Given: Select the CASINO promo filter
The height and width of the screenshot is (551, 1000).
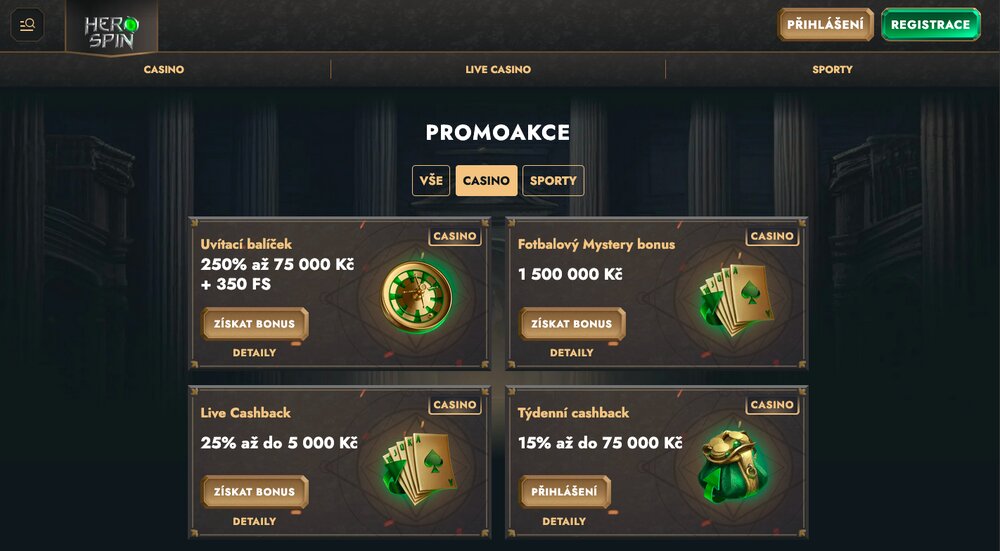Looking at the screenshot, I should pyautogui.click(x=486, y=181).
